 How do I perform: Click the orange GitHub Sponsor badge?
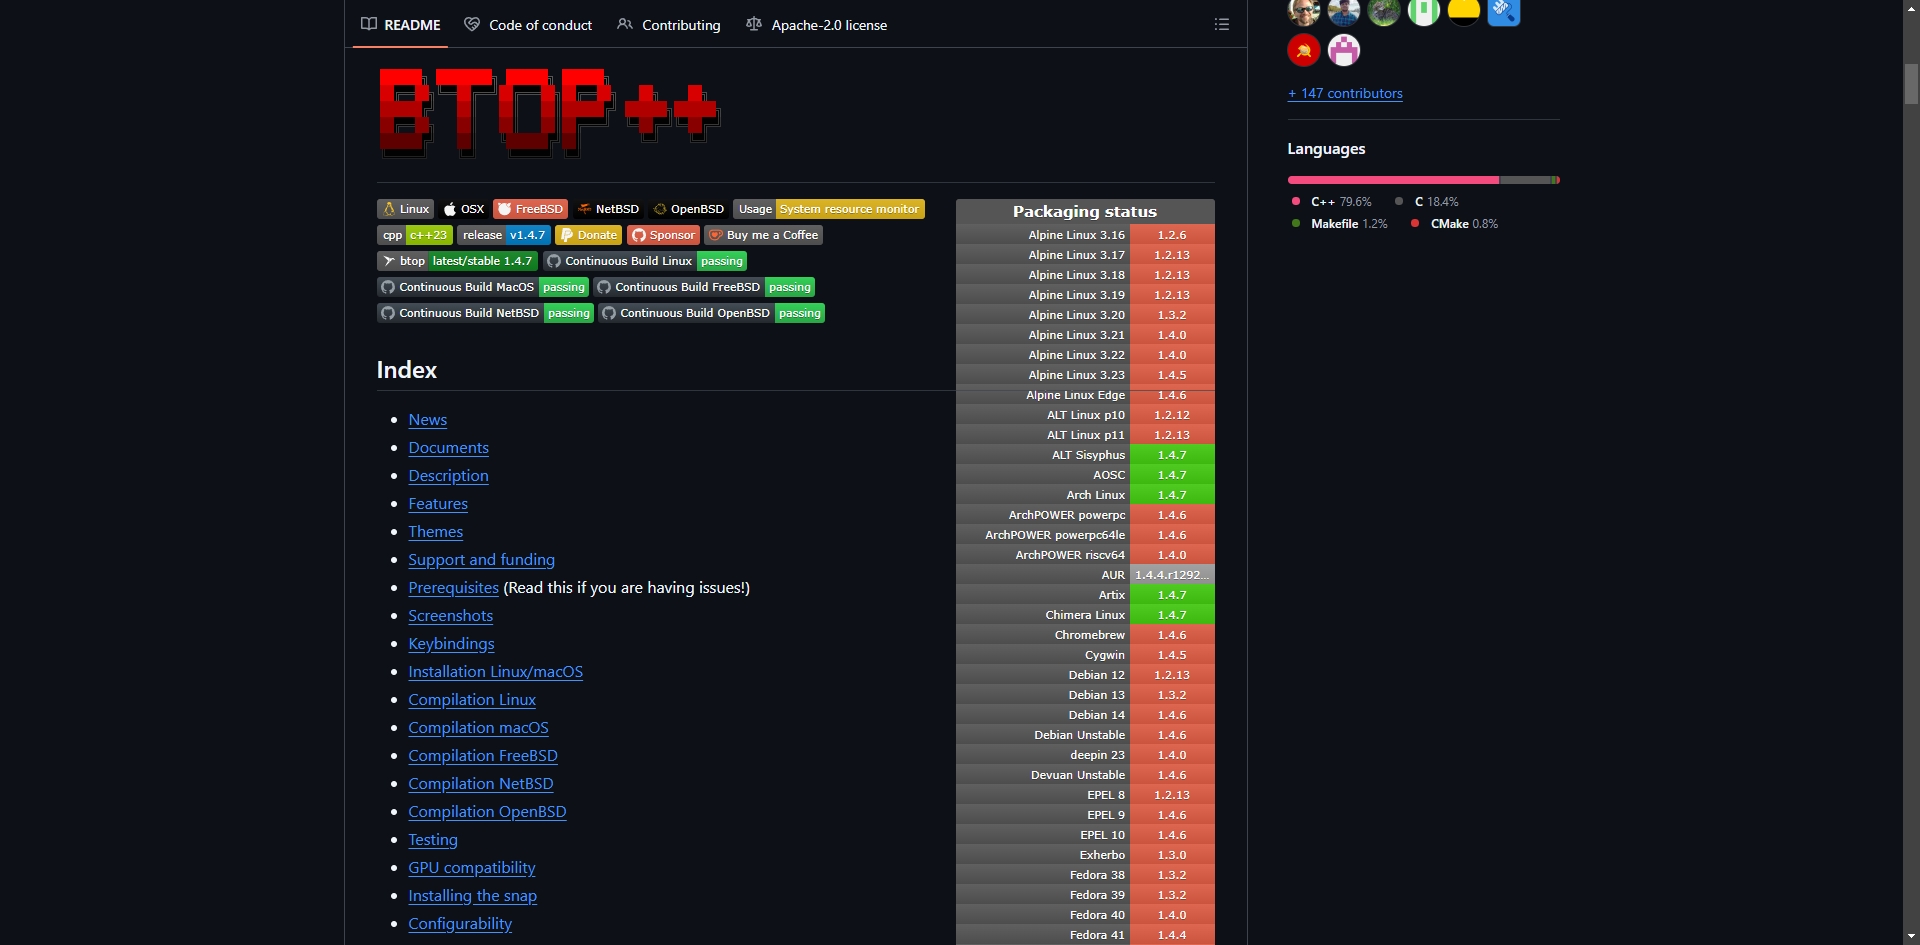coord(663,235)
